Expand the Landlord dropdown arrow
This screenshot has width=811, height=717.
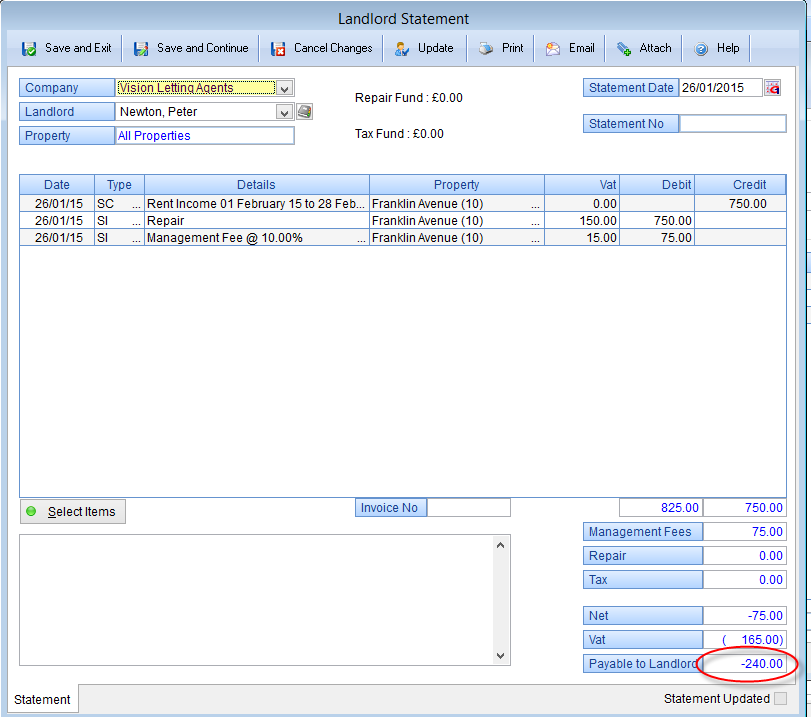pyautogui.click(x=284, y=112)
